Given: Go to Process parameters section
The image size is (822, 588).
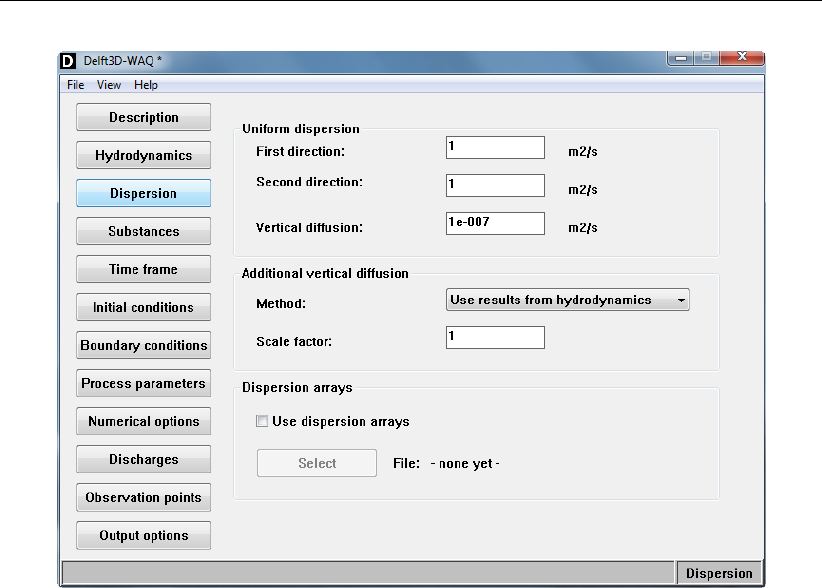Looking at the screenshot, I should coord(144,383).
